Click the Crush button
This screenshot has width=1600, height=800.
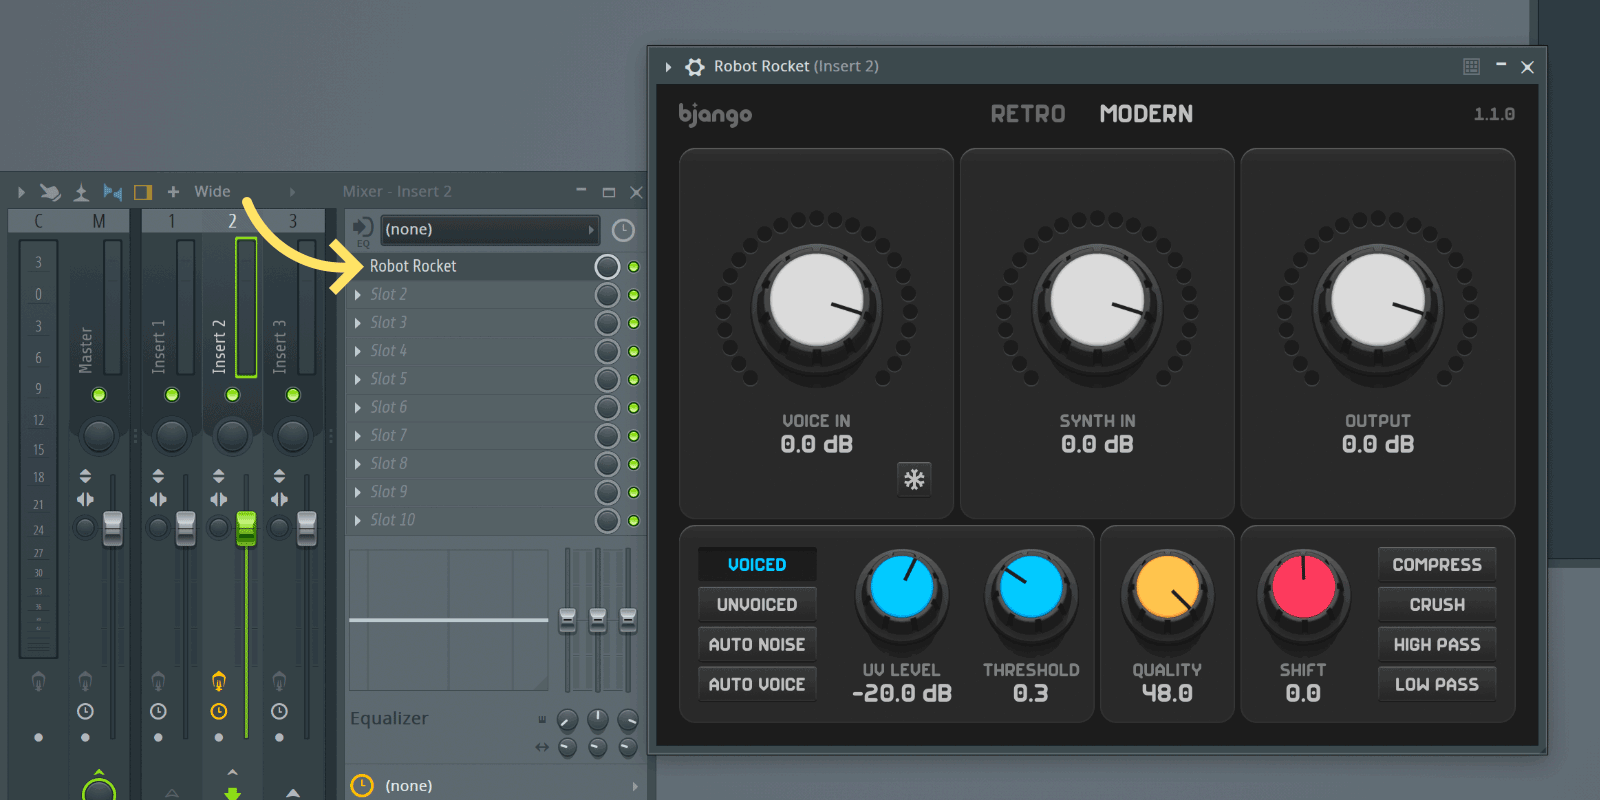[x=1437, y=604]
